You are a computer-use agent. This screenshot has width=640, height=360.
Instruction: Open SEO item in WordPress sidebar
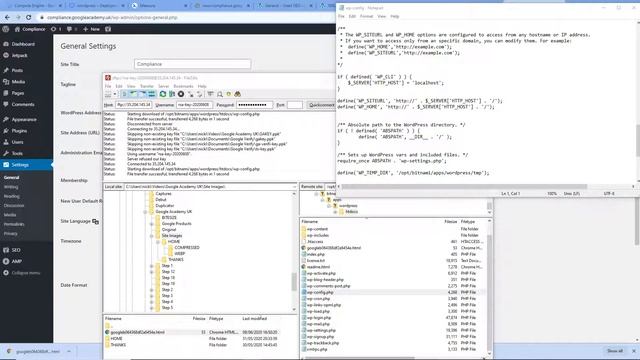tap(16, 250)
